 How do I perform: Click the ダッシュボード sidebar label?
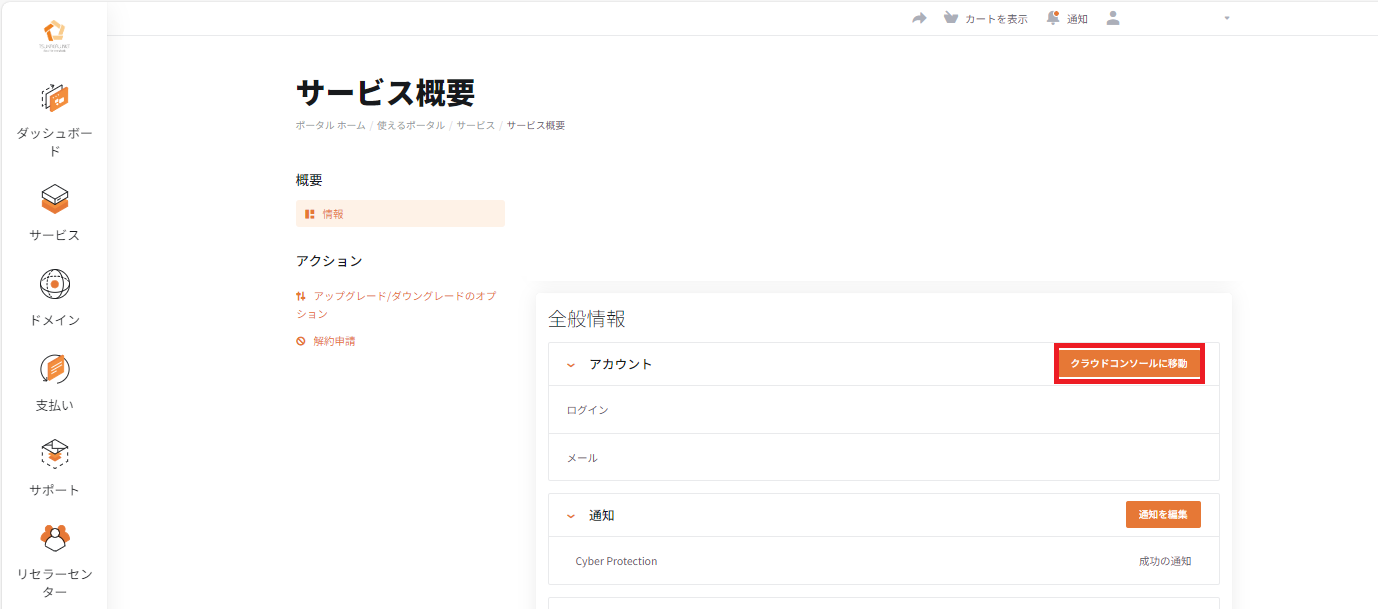coord(54,142)
